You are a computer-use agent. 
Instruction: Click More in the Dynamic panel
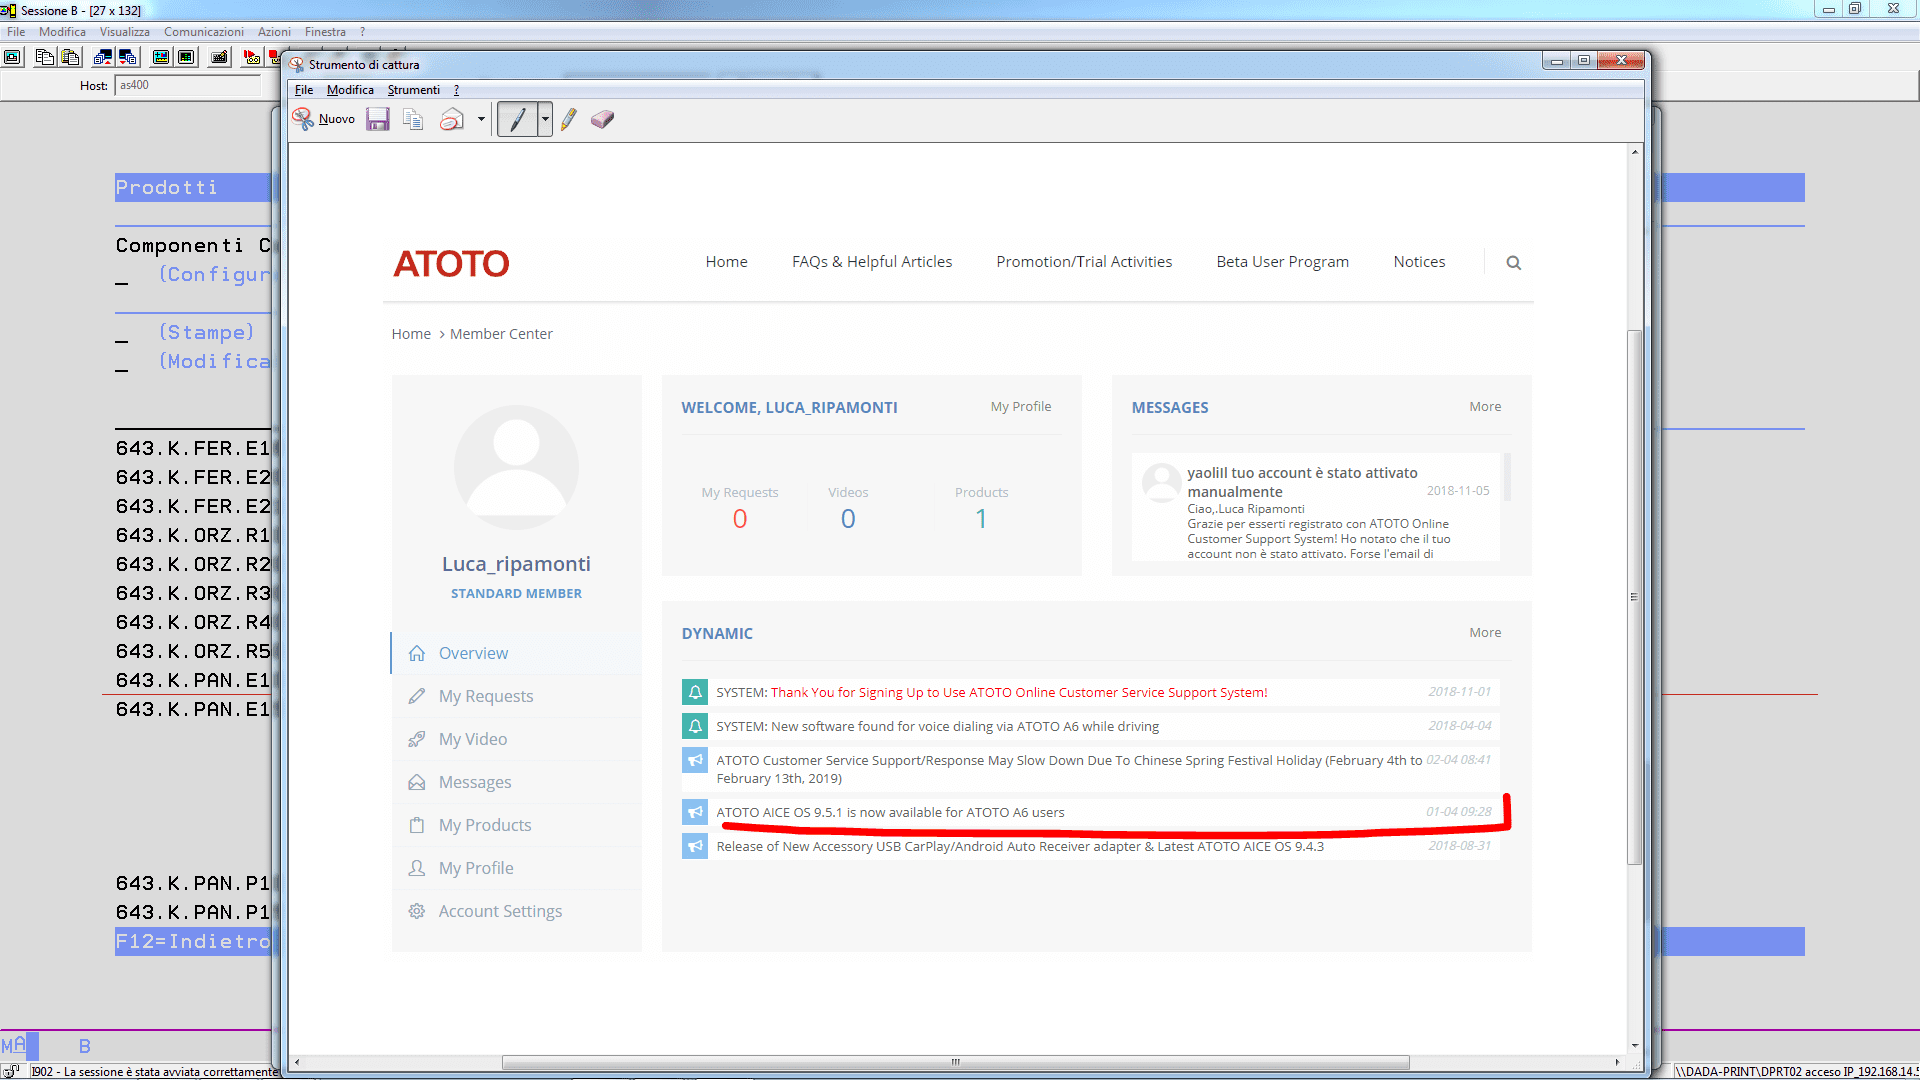tap(1485, 633)
